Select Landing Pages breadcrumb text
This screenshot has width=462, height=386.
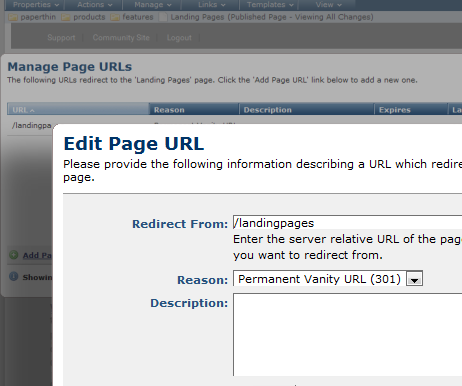[x=197, y=17]
